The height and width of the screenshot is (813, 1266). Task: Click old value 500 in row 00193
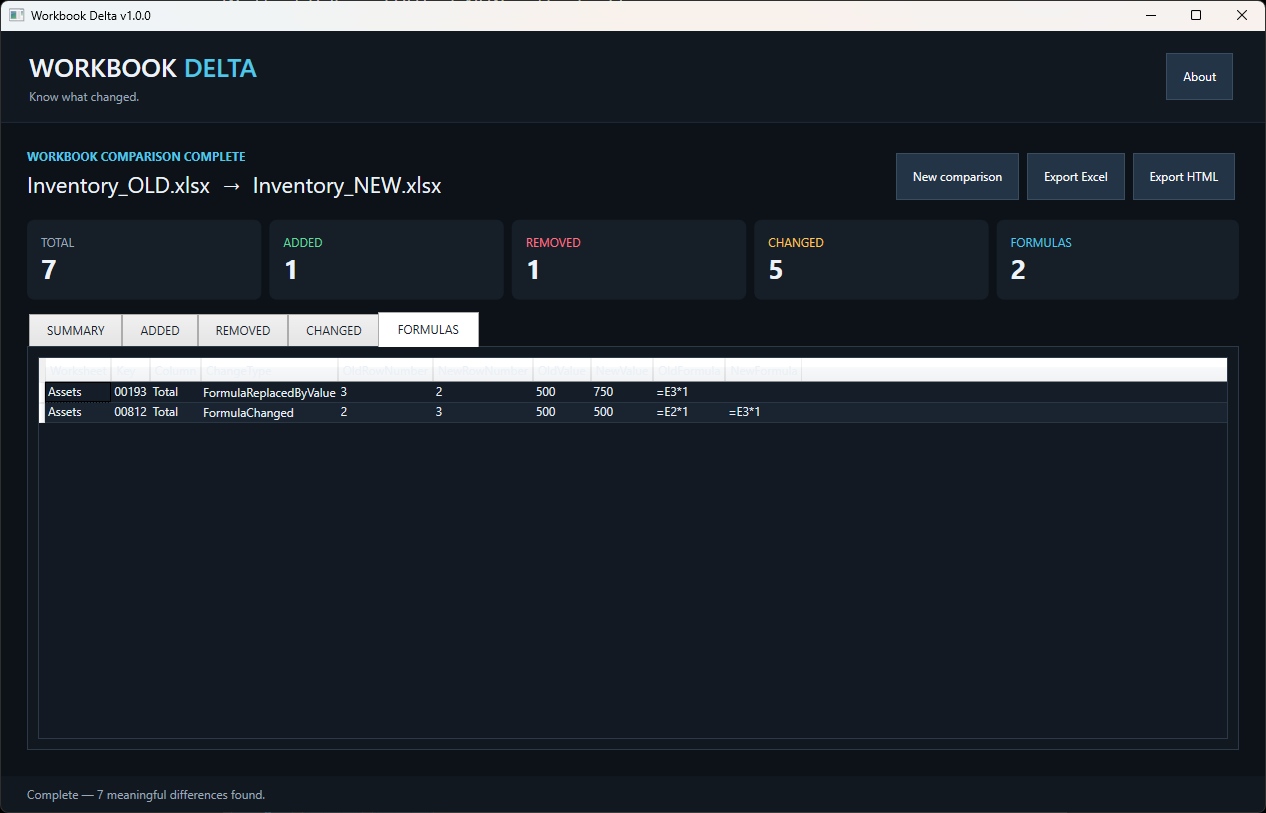562,392
